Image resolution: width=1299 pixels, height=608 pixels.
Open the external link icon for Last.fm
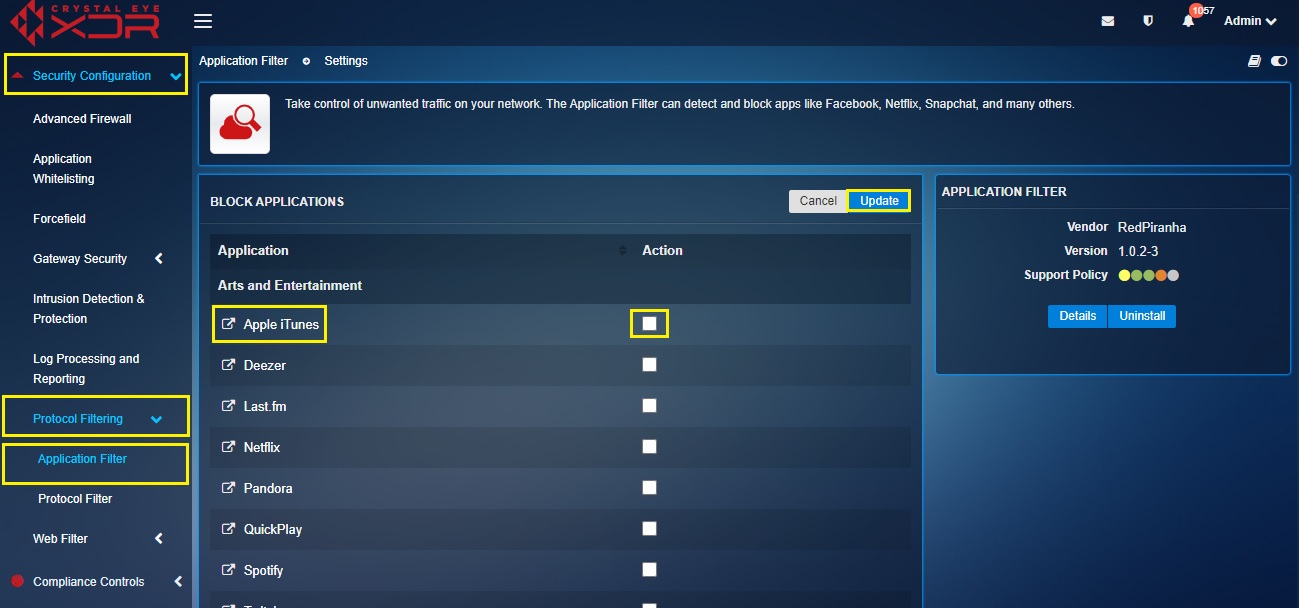228,406
